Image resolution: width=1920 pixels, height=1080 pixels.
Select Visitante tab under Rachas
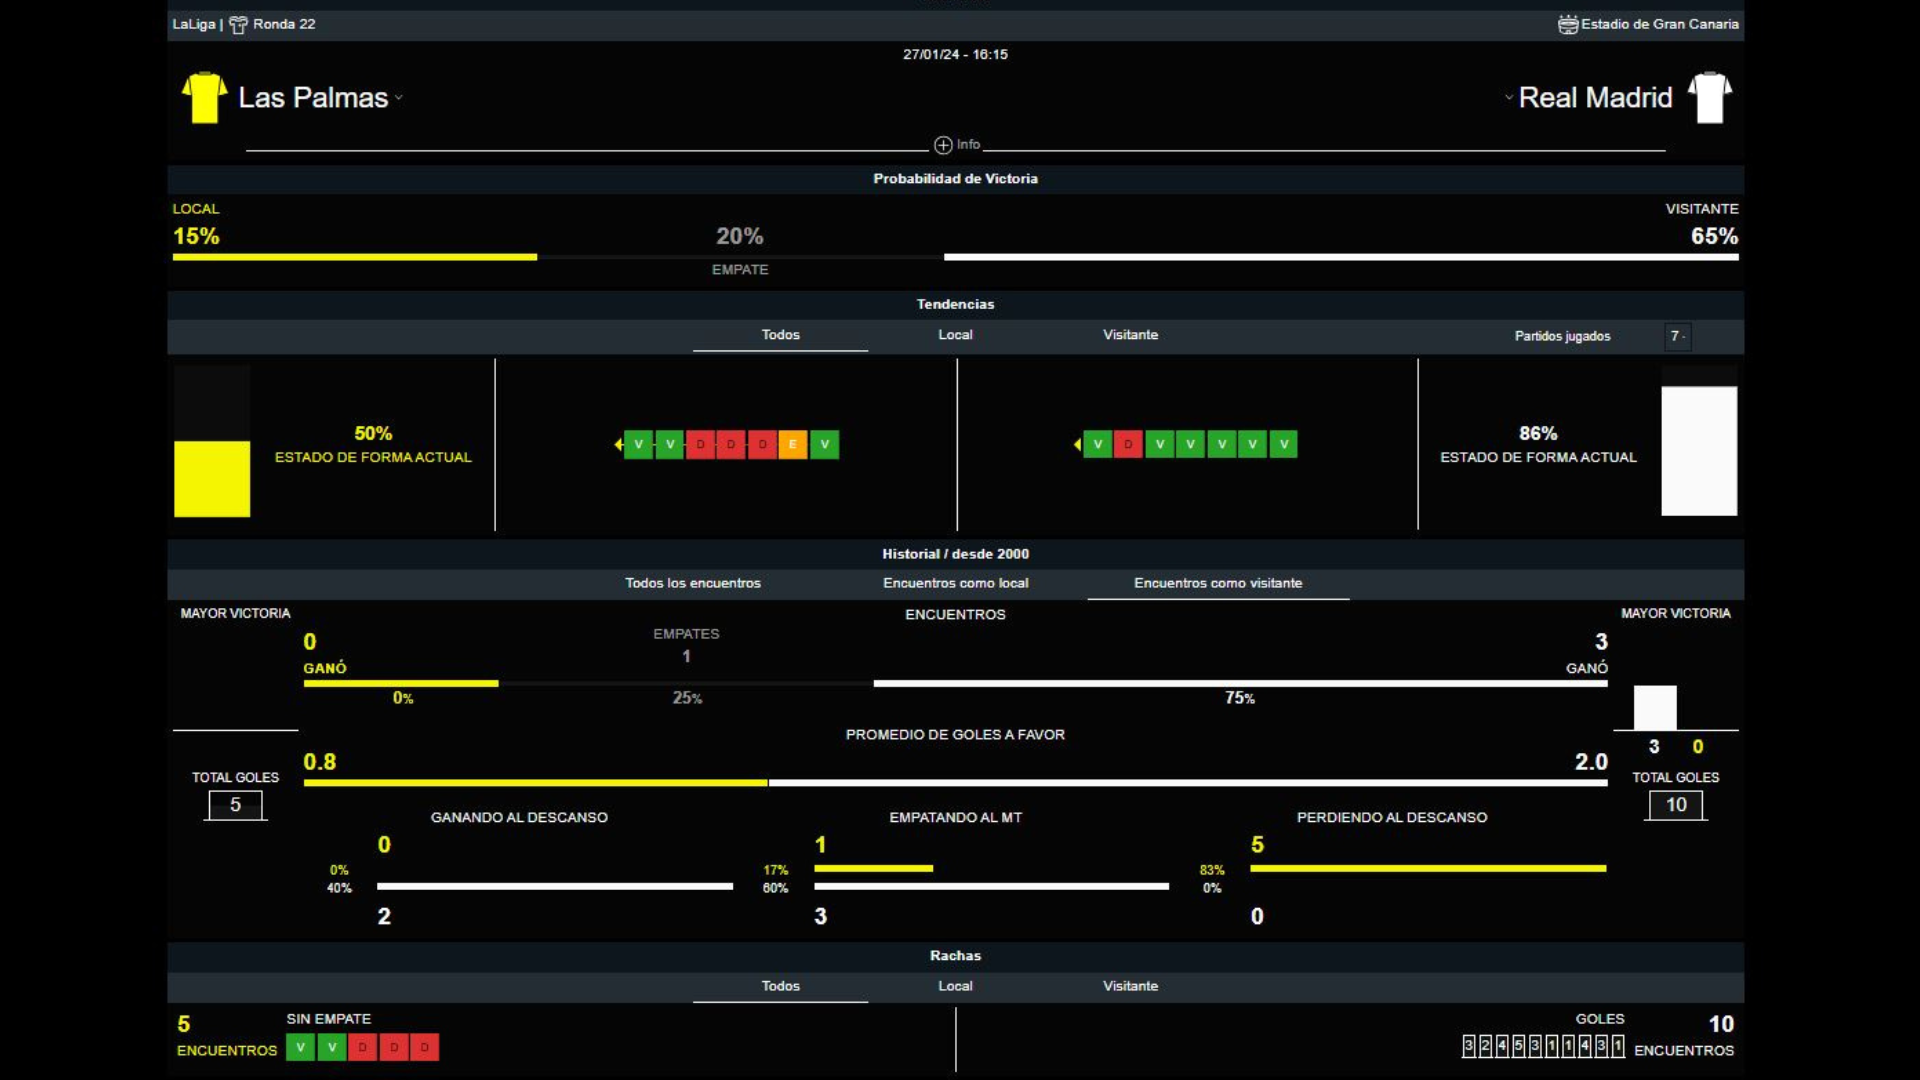pos(1130,986)
